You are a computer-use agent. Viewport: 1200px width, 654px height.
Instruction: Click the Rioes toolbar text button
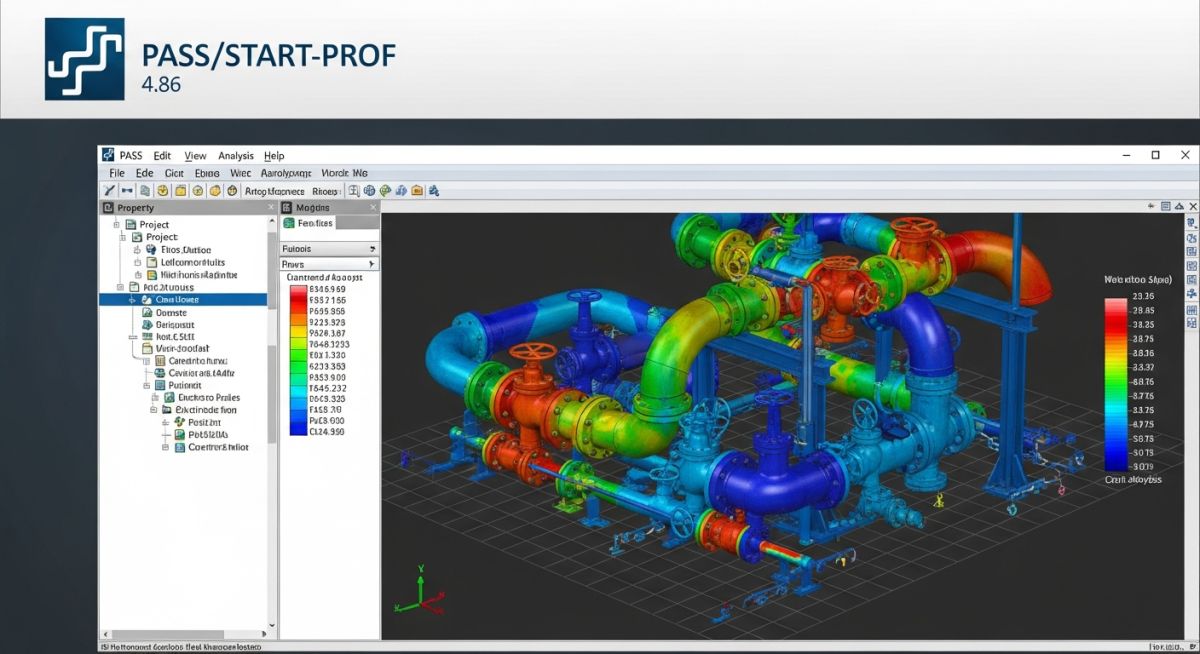point(325,190)
